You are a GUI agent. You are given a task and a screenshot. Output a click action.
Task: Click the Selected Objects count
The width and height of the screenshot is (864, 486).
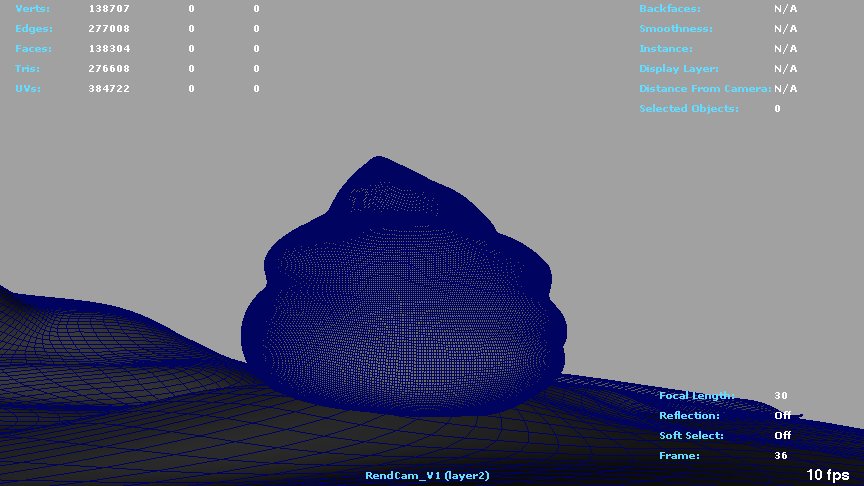pos(777,109)
